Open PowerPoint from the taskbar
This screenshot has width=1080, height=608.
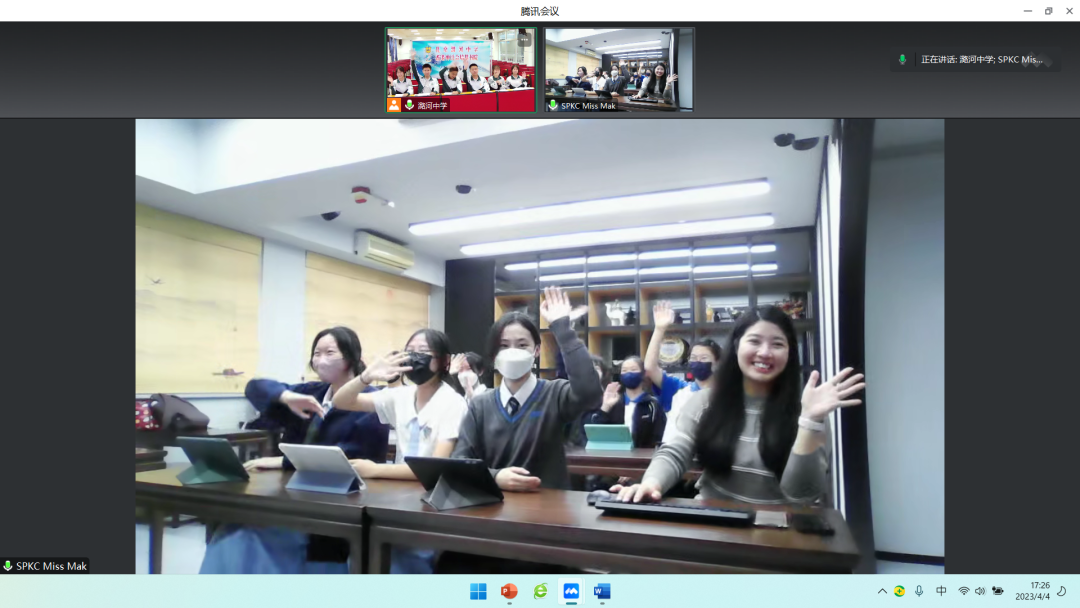point(509,591)
